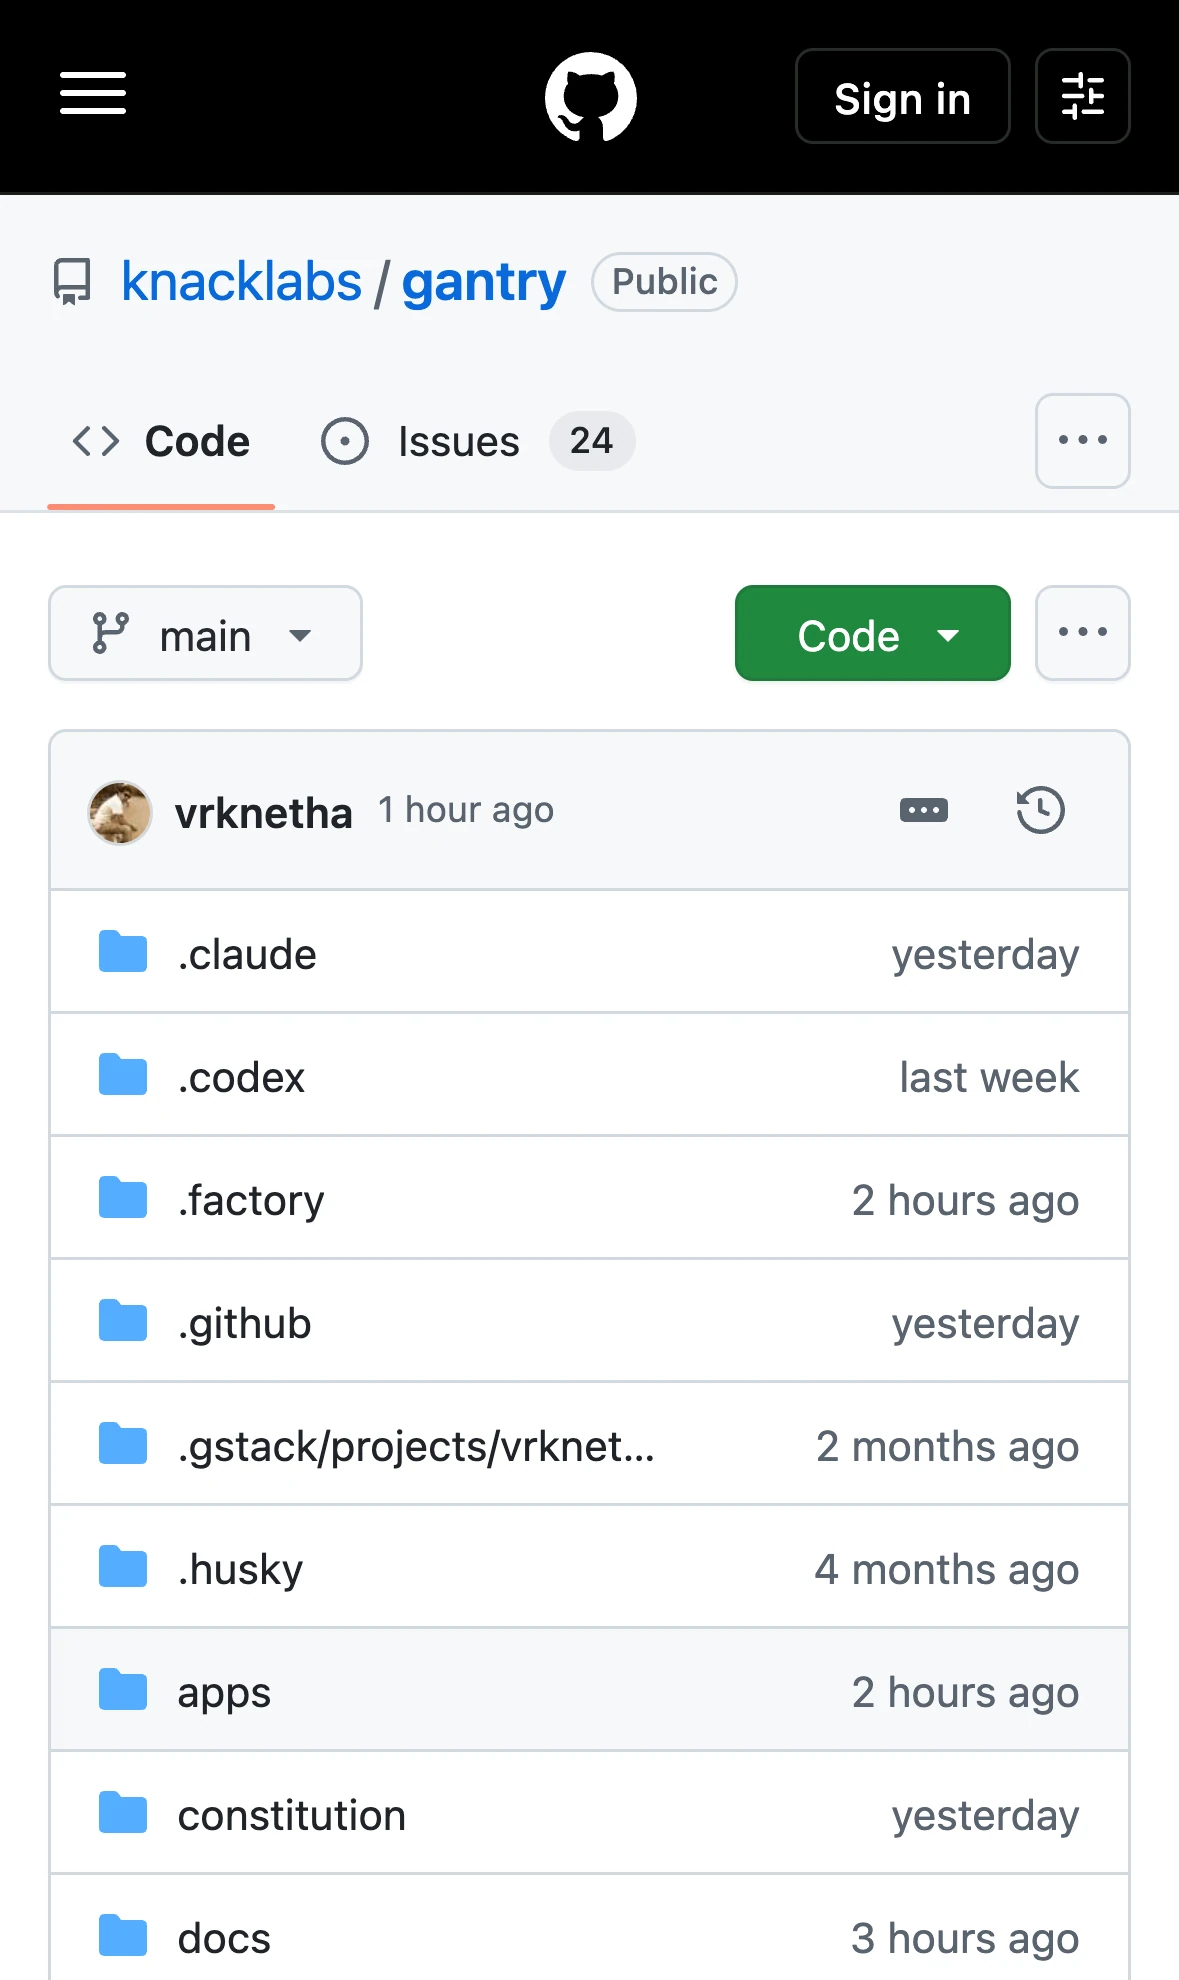
Task: Switch to the Issues tab
Action: coord(478,442)
